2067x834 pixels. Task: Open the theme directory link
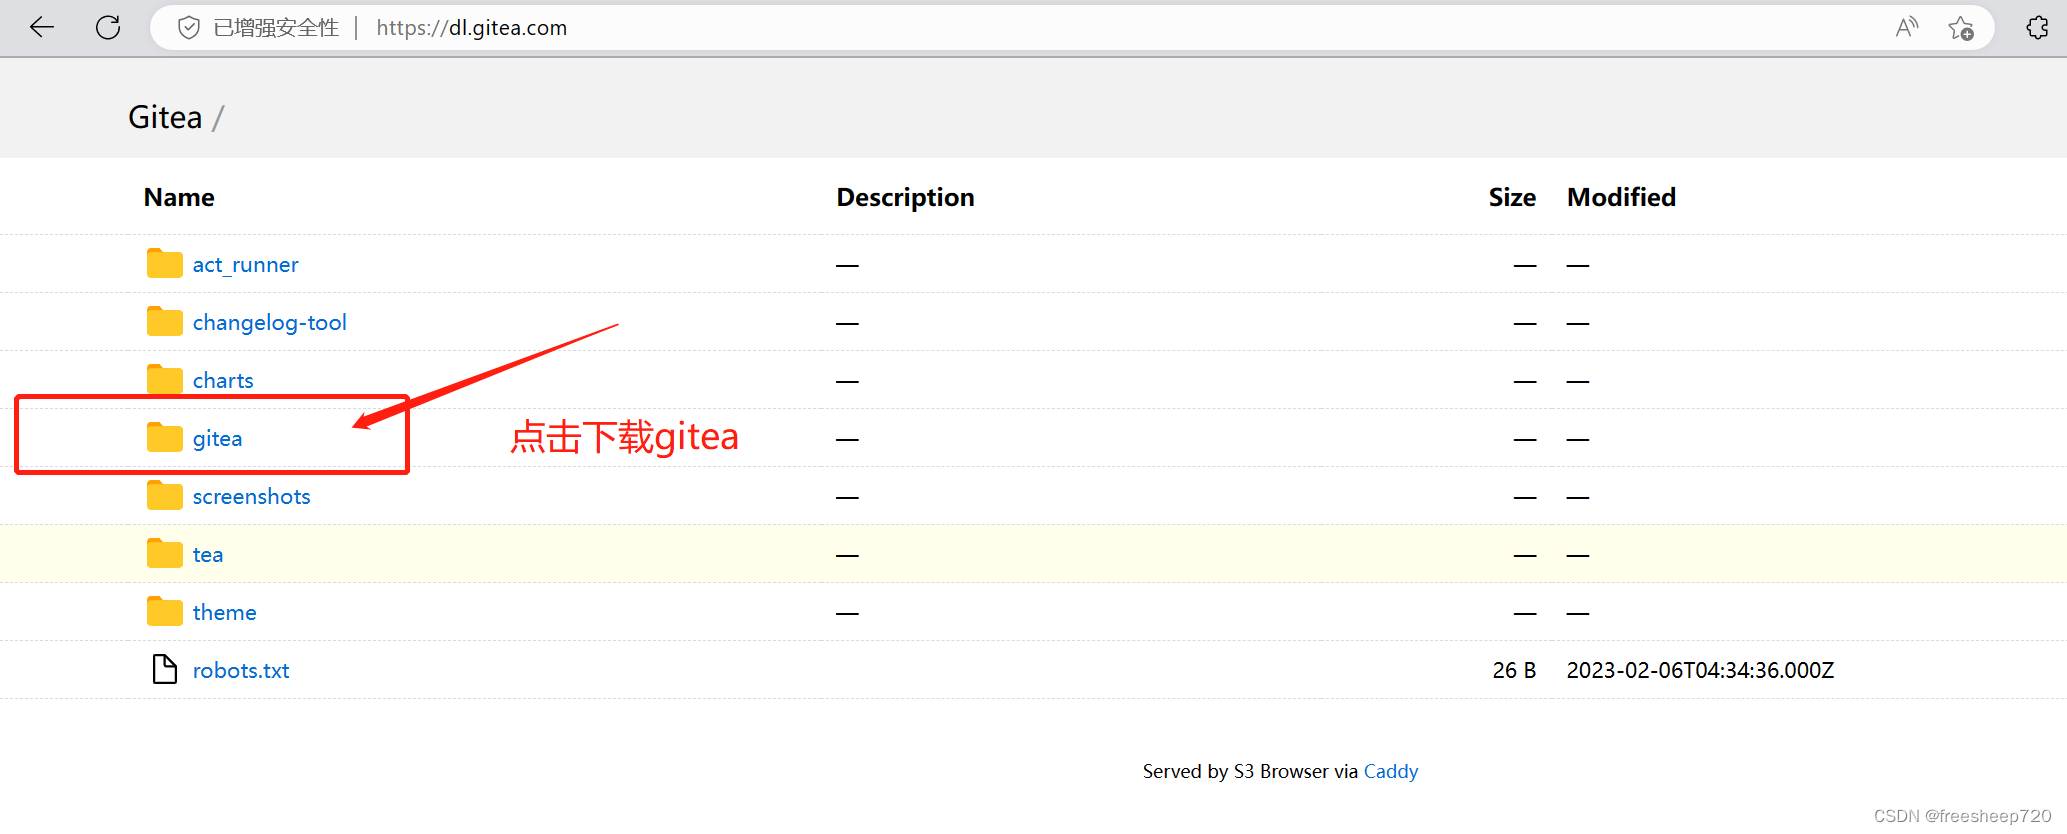(224, 613)
